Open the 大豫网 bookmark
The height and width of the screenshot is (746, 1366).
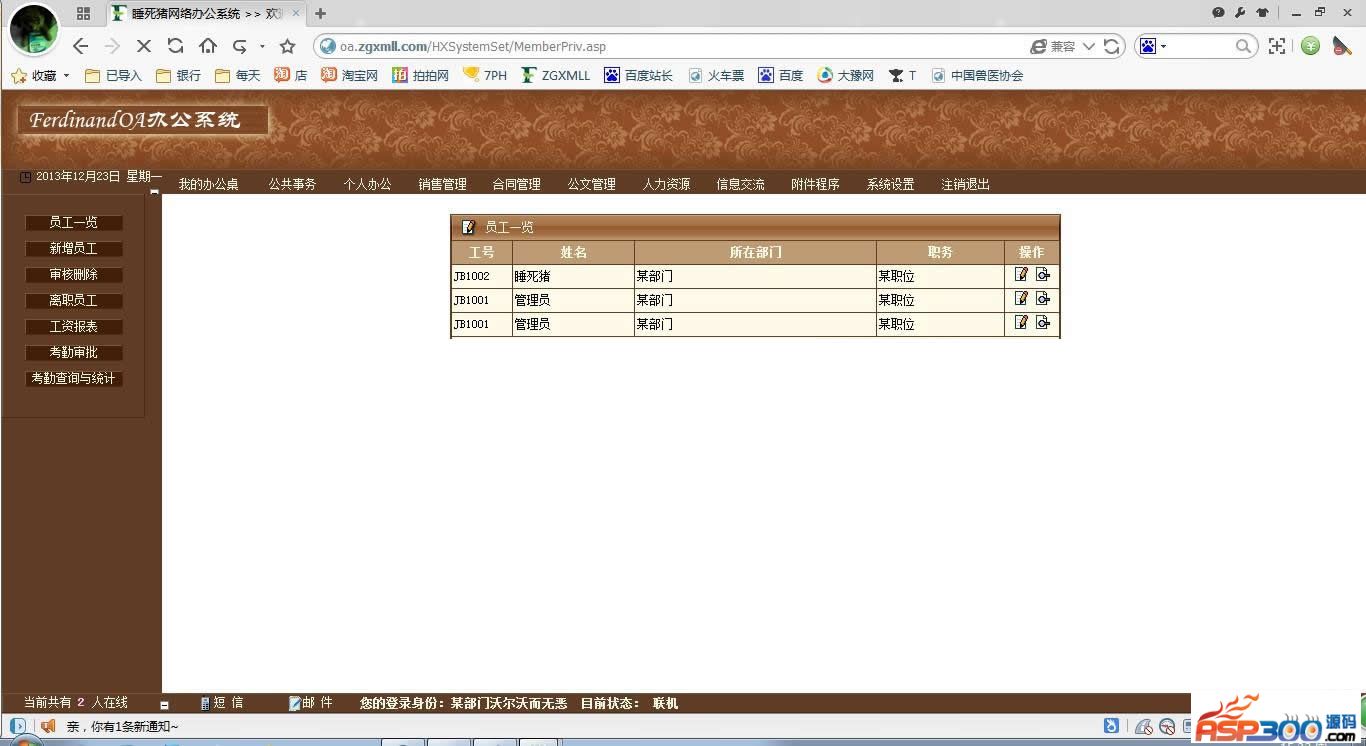click(845, 75)
